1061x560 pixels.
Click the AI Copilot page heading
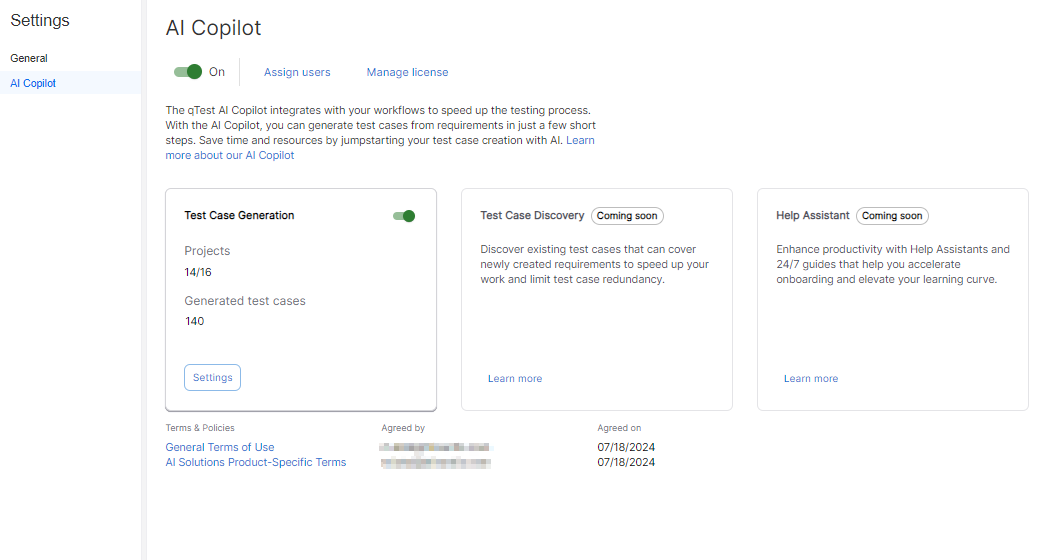[x=213, y=28]
